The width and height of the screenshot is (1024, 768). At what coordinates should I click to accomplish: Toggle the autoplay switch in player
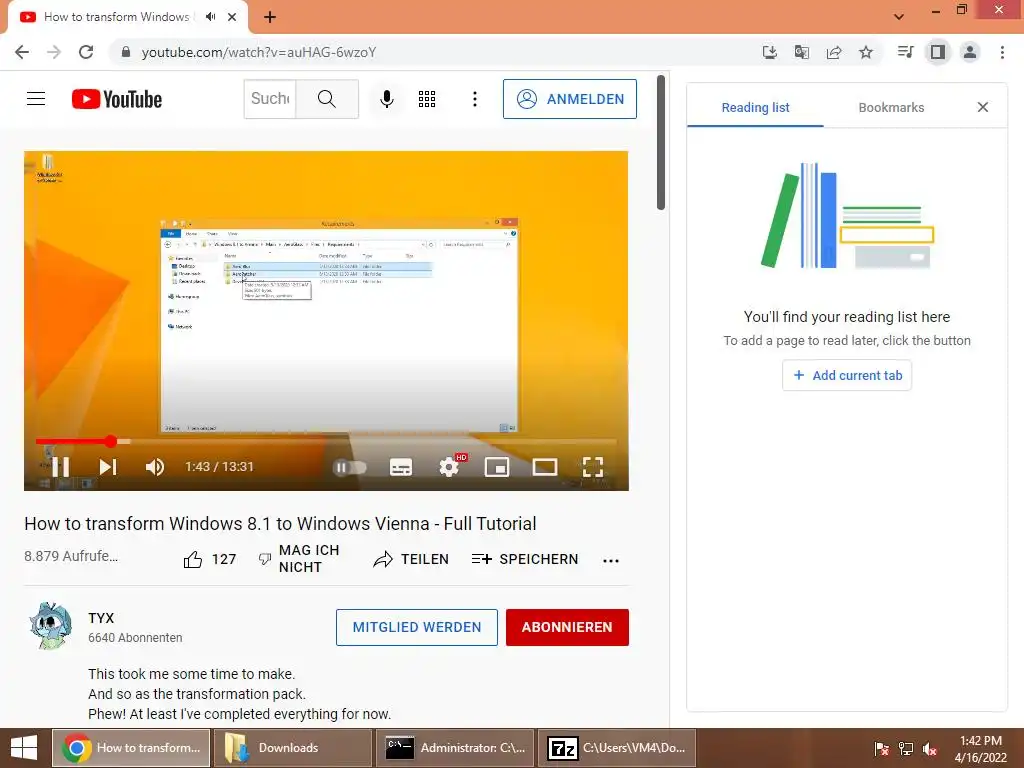point(349,467)
